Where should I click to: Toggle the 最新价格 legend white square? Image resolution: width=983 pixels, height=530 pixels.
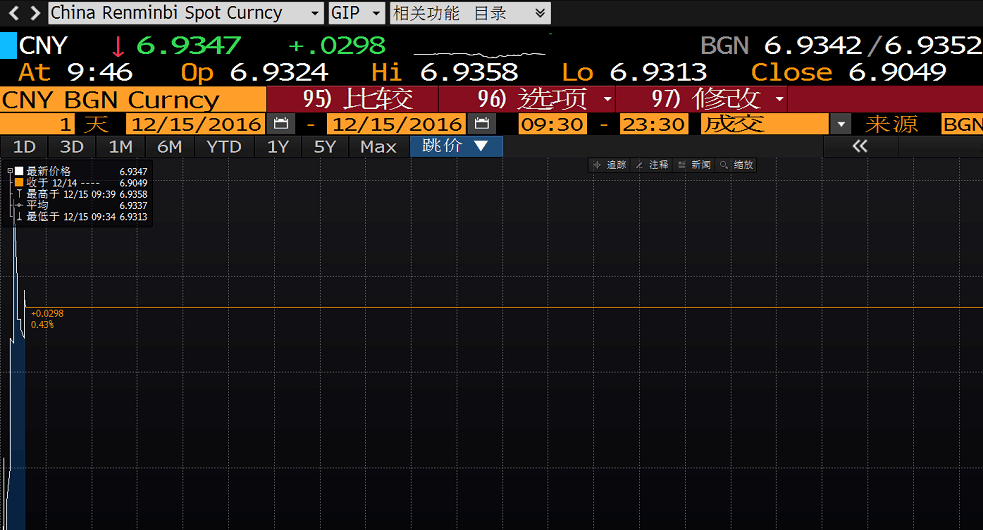tap(18, 171)
